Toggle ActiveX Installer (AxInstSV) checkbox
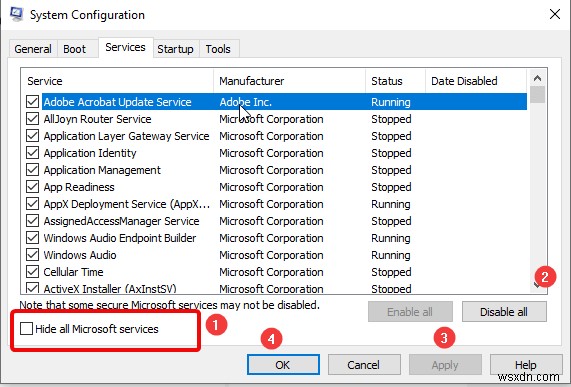Screen dimensions: 571x387 click(32, 288)
